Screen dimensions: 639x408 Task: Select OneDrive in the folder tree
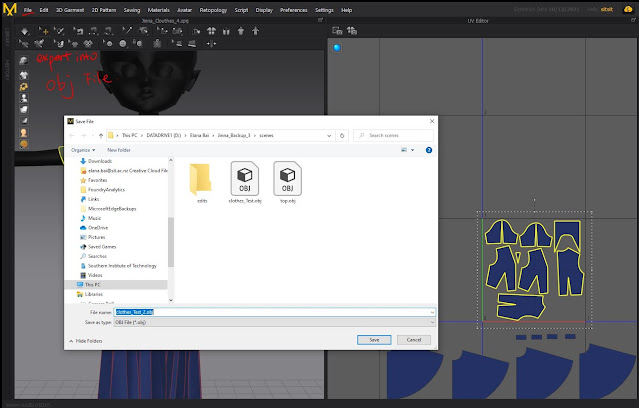[x=98, y=227]
